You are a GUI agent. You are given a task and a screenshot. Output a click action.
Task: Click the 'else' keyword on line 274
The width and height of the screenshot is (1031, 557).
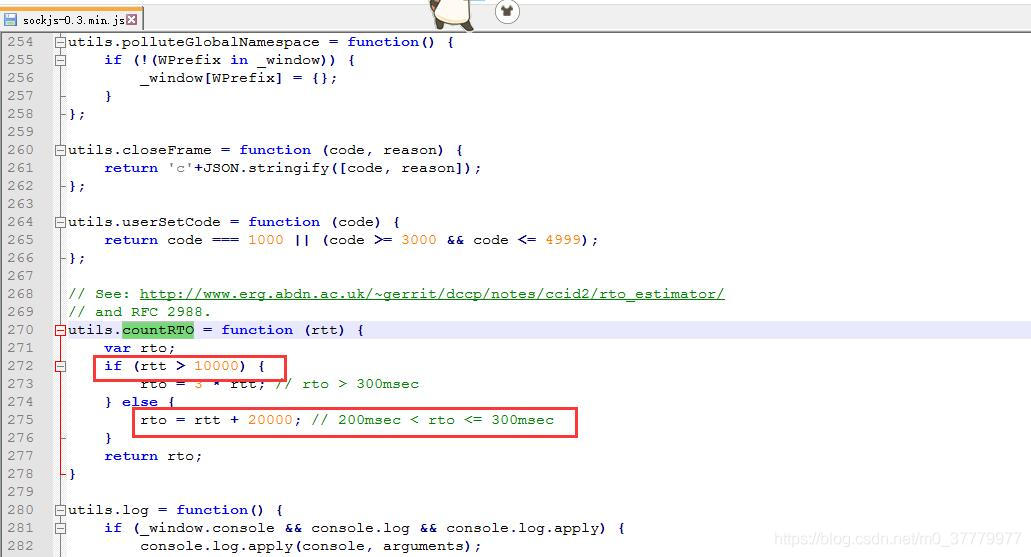139,402
